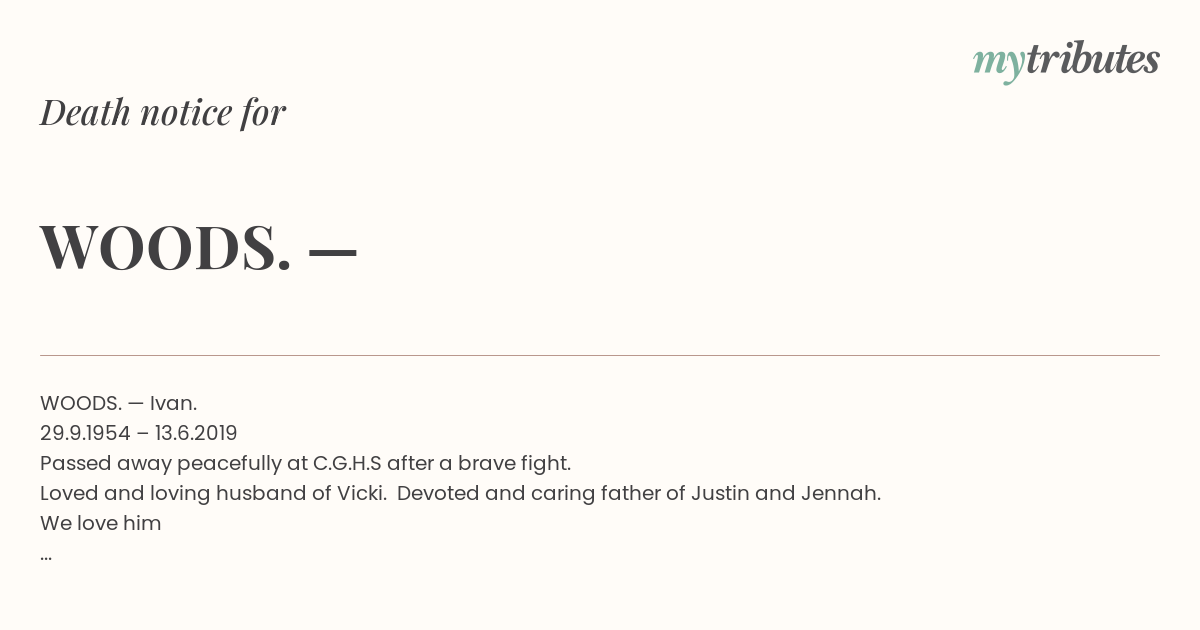The width and height of the screenshot is (1200, 630).
Task: Click the phrase 'after a brave fight'
Action: tap(479, 463)
